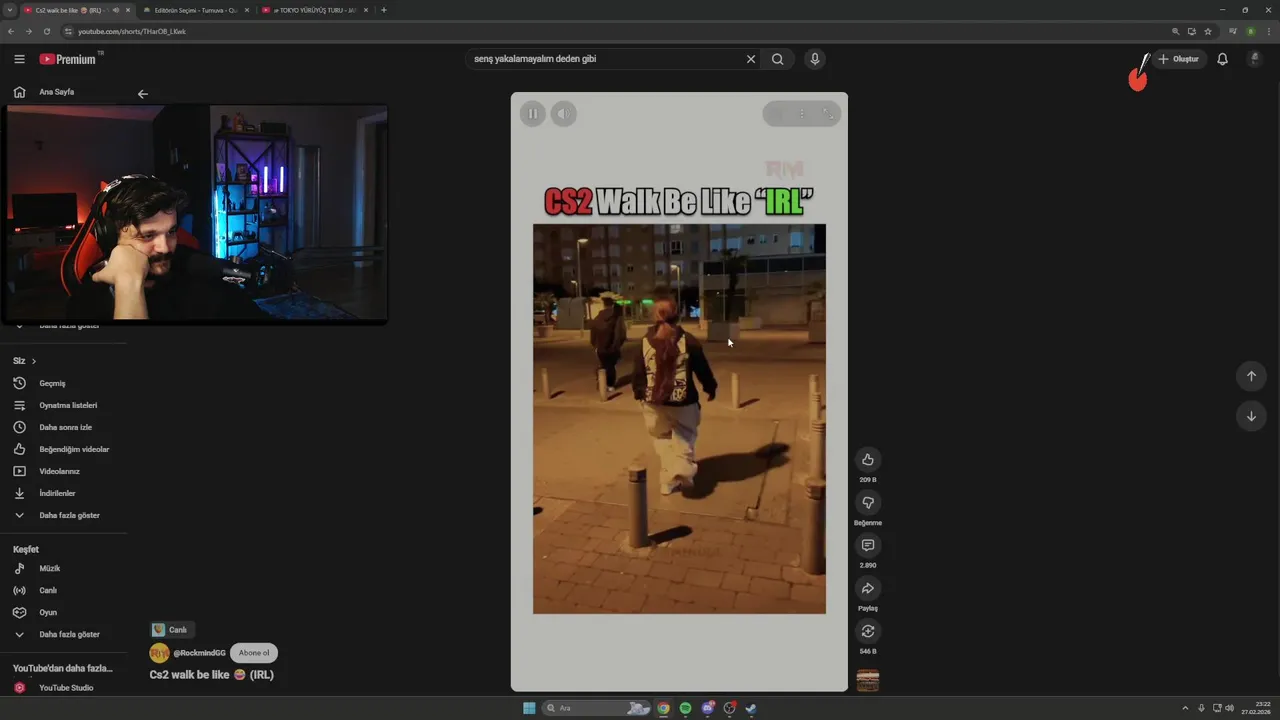
Task: Remix the Short with the remix icon
Action: (868, 632)
